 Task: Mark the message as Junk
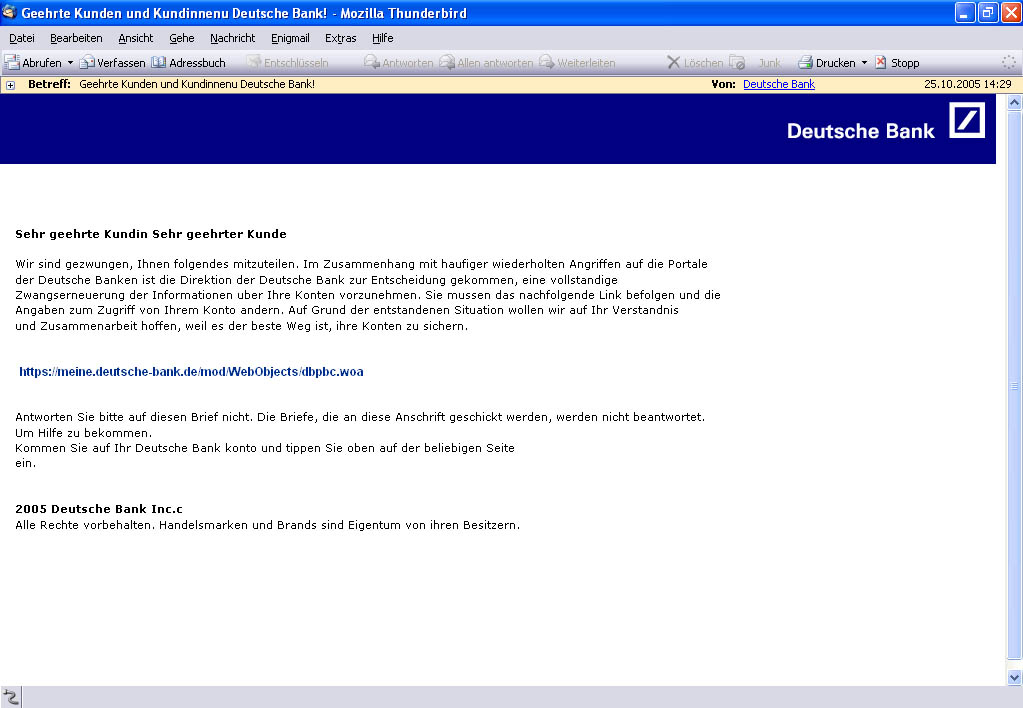769,63
